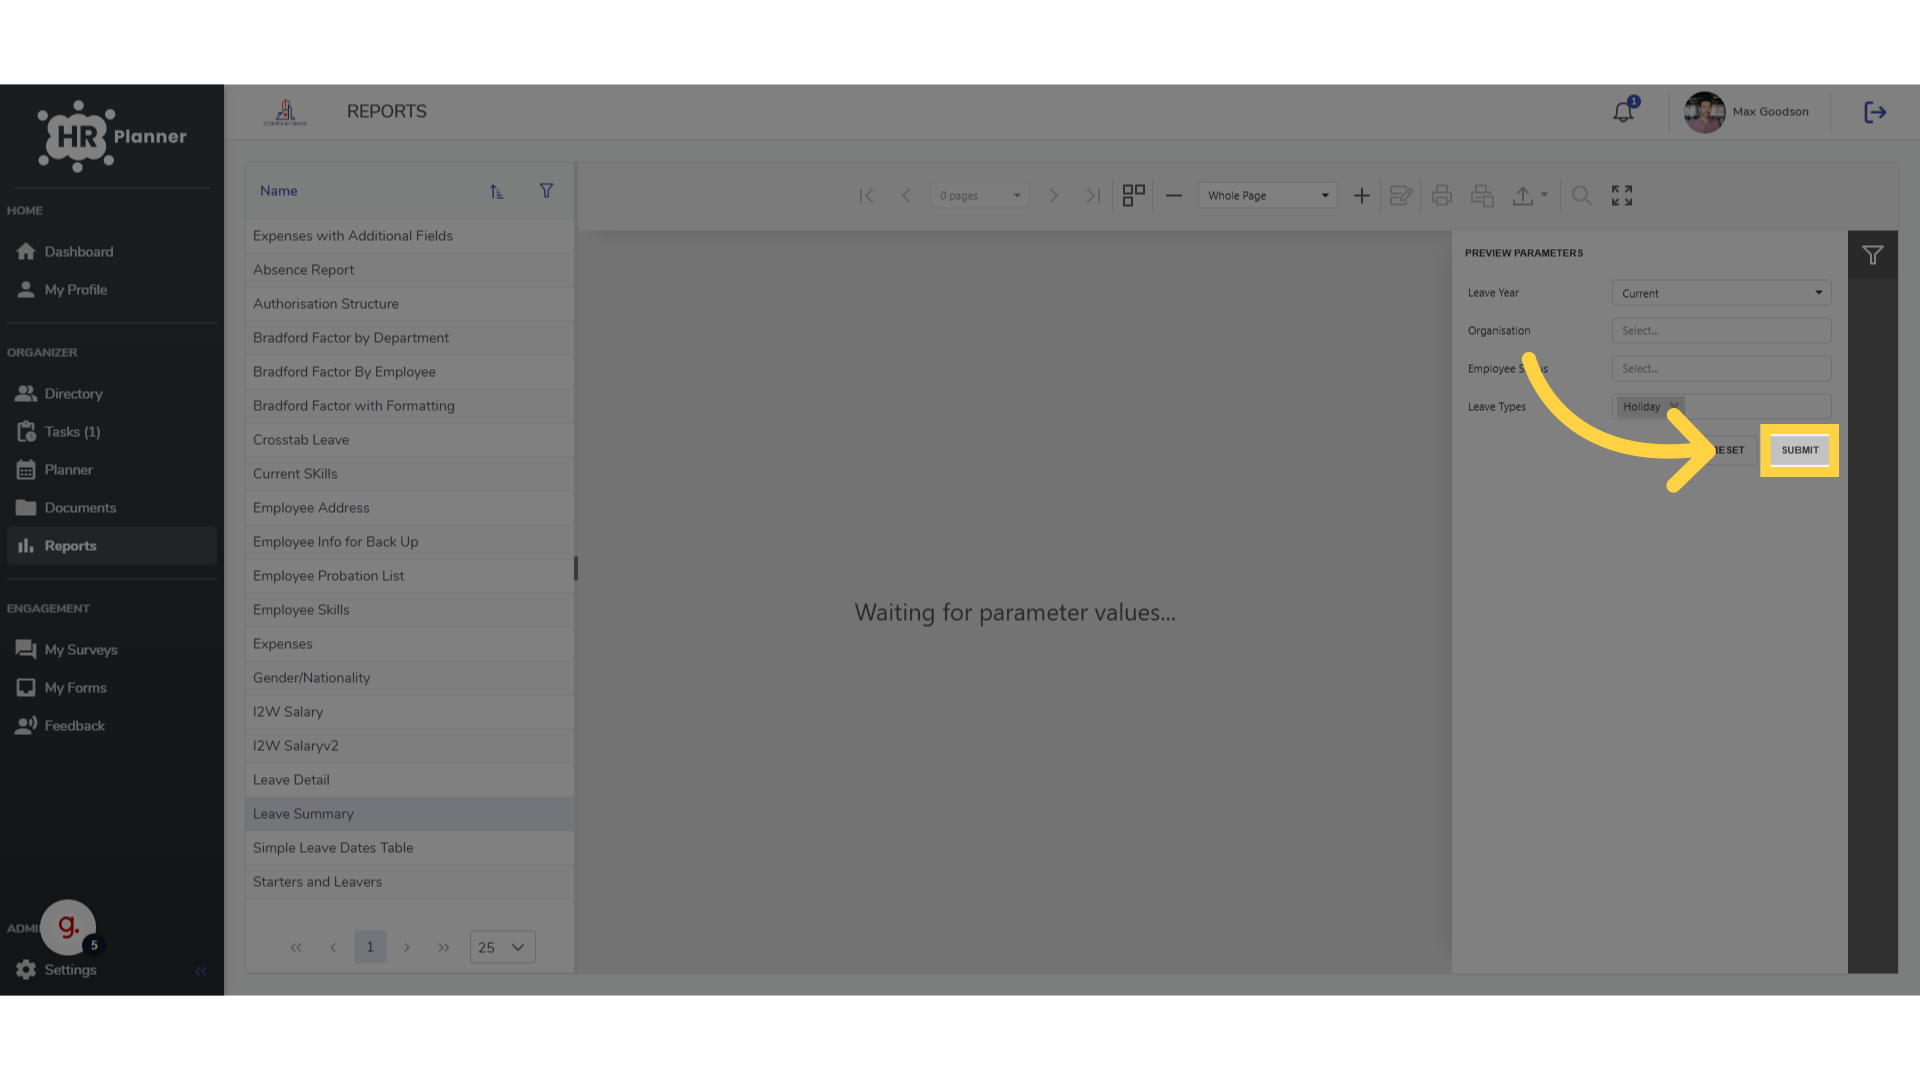
Task: Click the logout icon
Action: [x=1875, y=112]
